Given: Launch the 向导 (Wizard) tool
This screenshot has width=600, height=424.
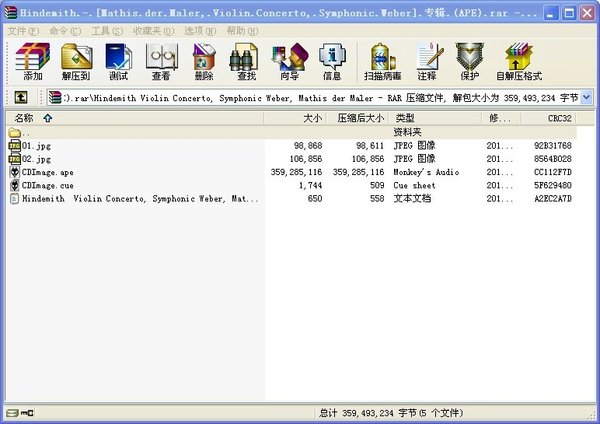Looking at the screenshot, I should (x=289, y=61).
